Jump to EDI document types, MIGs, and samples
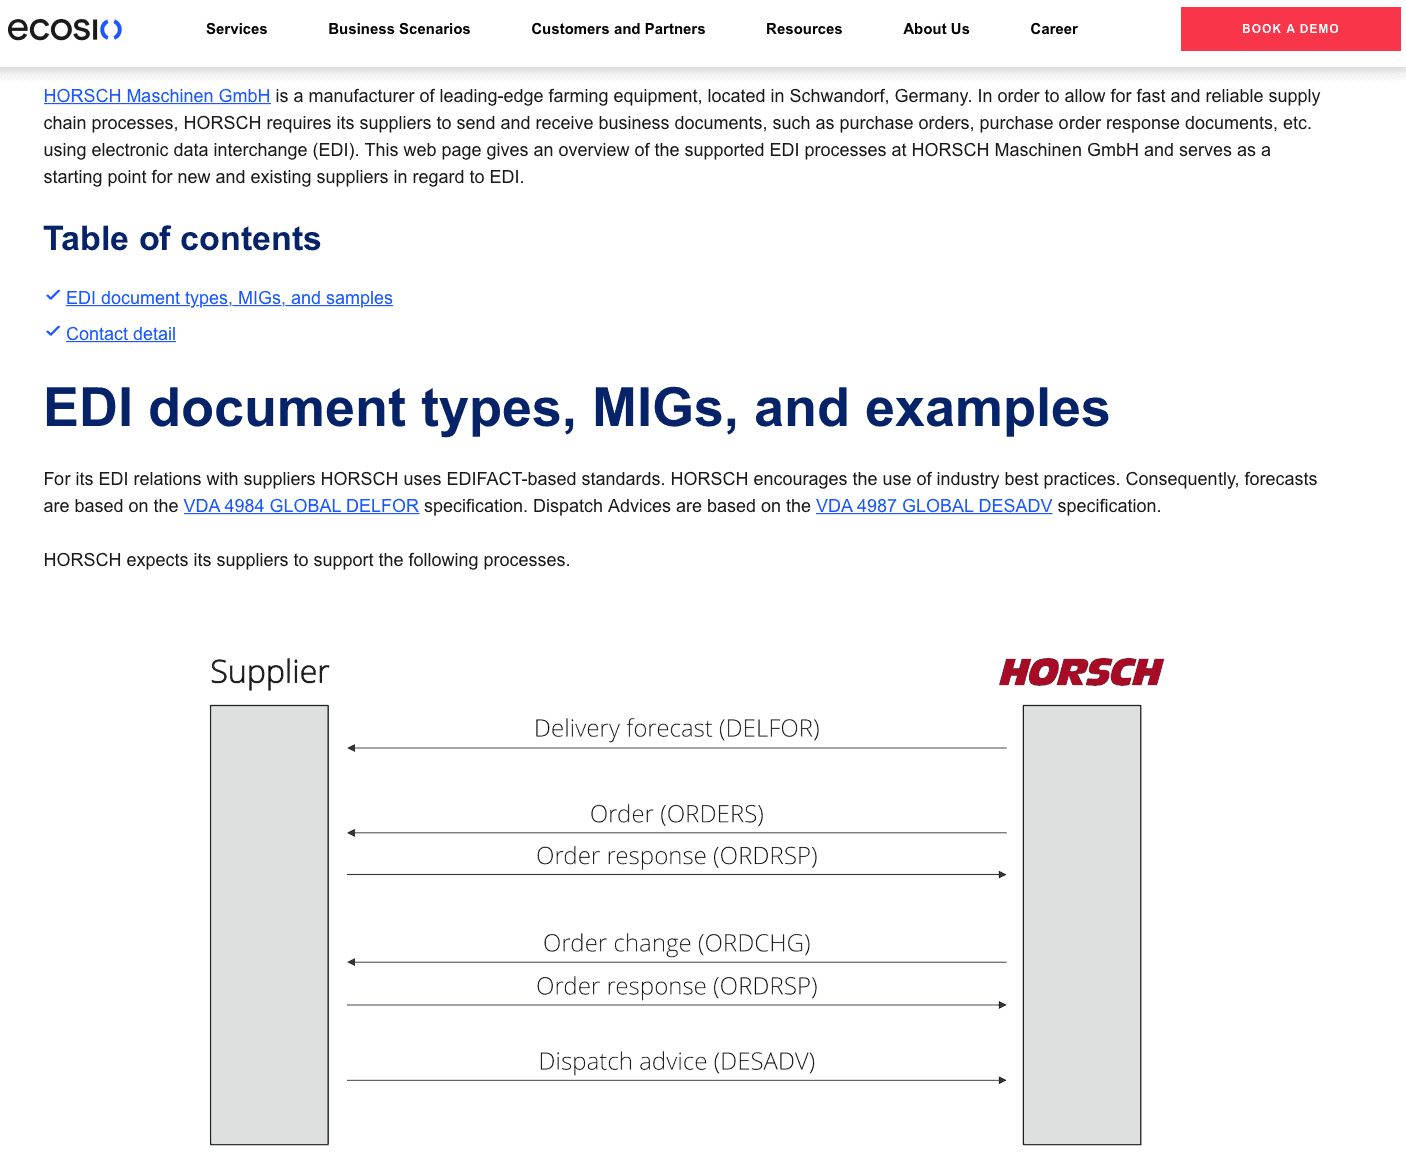This screenshot has width=1406, height=1162. coord(229,298)
